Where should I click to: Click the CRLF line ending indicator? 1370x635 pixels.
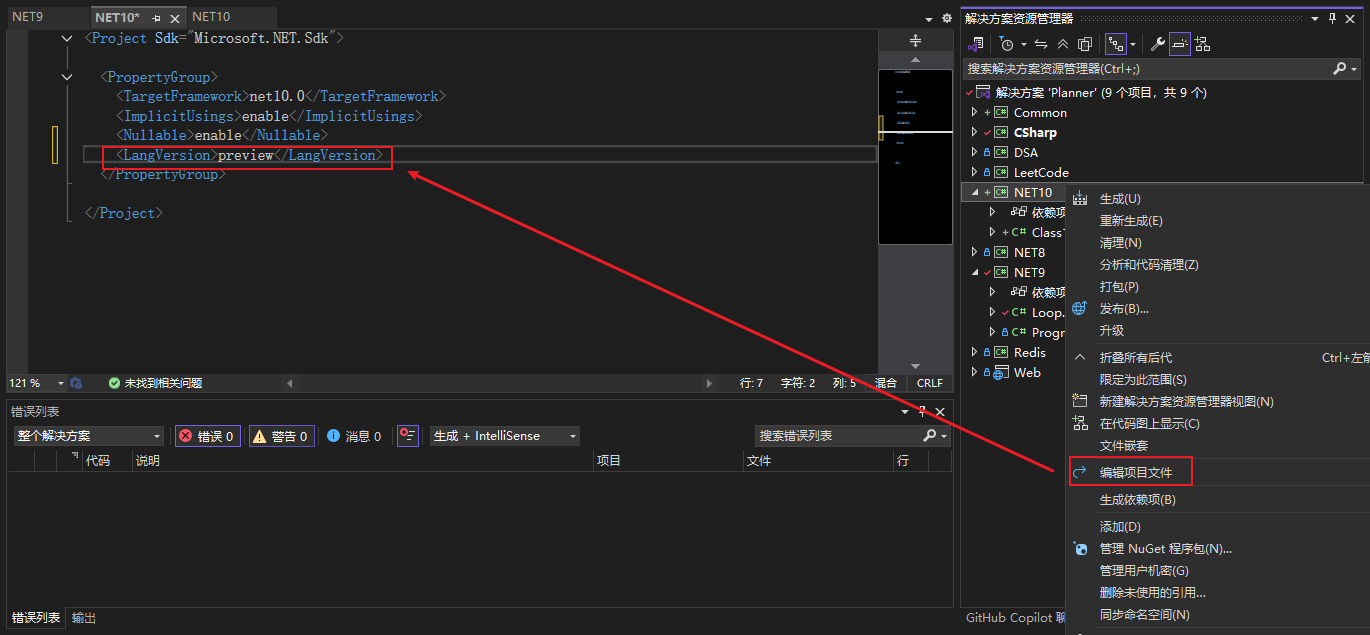point(930,383)
